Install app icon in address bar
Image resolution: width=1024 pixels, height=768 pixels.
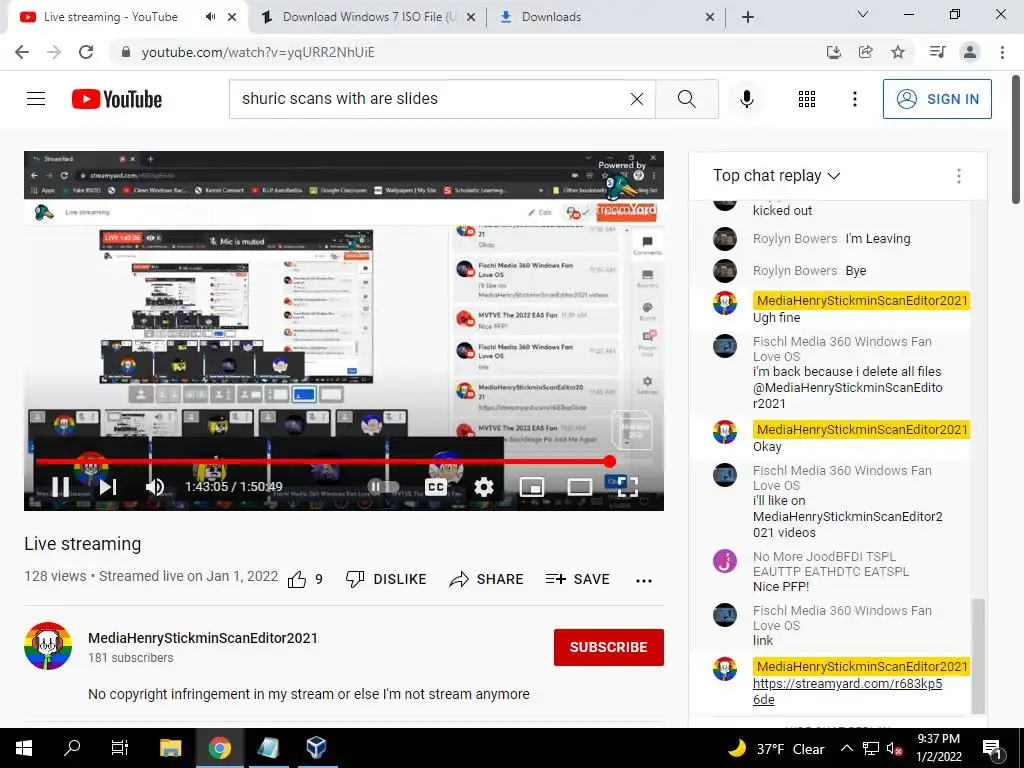coord(834,52)
